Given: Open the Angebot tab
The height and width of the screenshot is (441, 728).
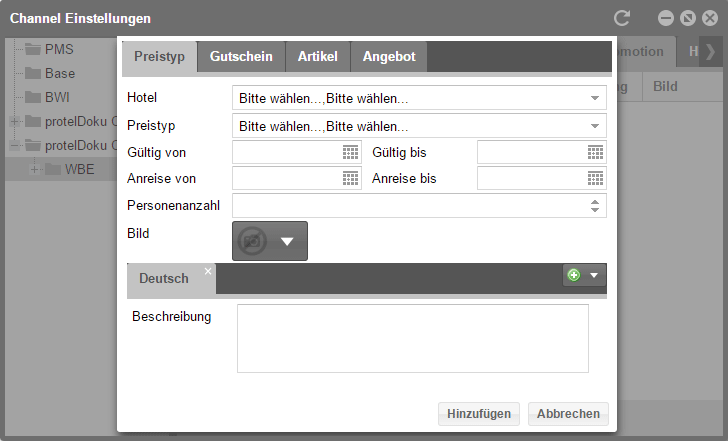Looking at the screenshot, I should pos(389,57).
